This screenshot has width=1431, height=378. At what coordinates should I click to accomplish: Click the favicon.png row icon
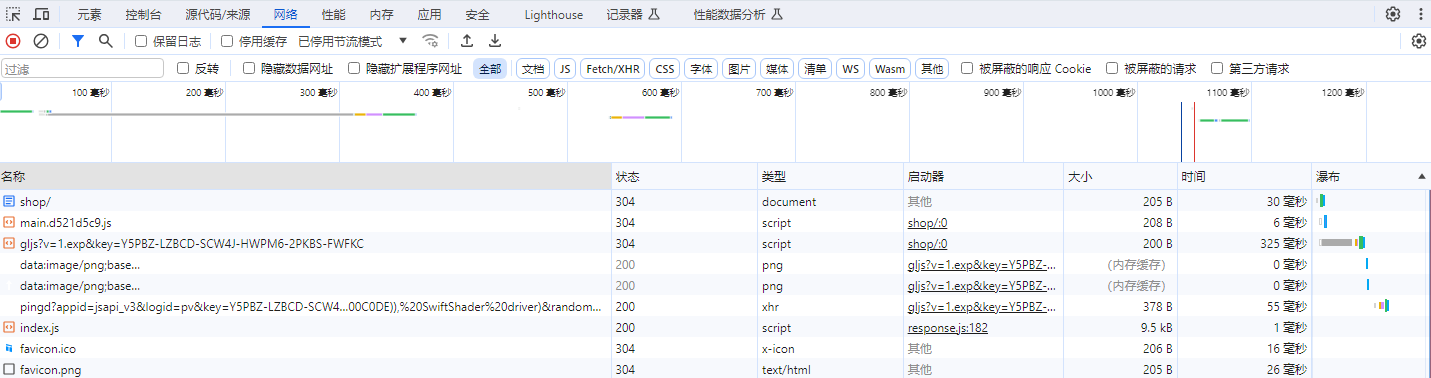coord(9,370)
